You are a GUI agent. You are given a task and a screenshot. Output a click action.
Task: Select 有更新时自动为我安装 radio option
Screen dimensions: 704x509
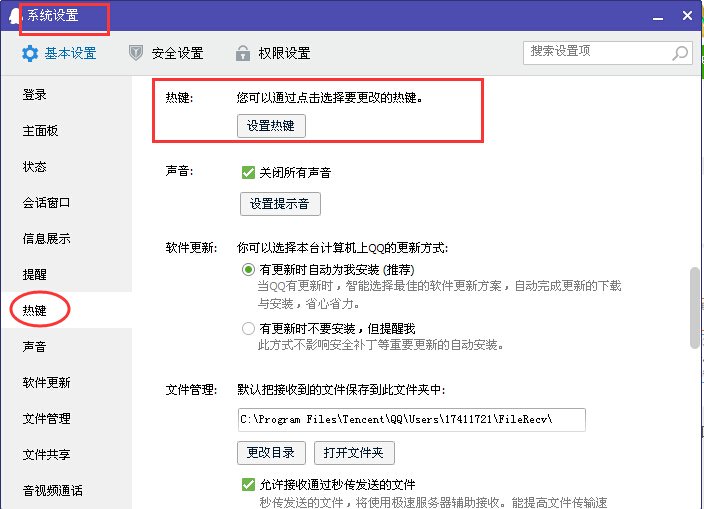[x=248, y=269]
